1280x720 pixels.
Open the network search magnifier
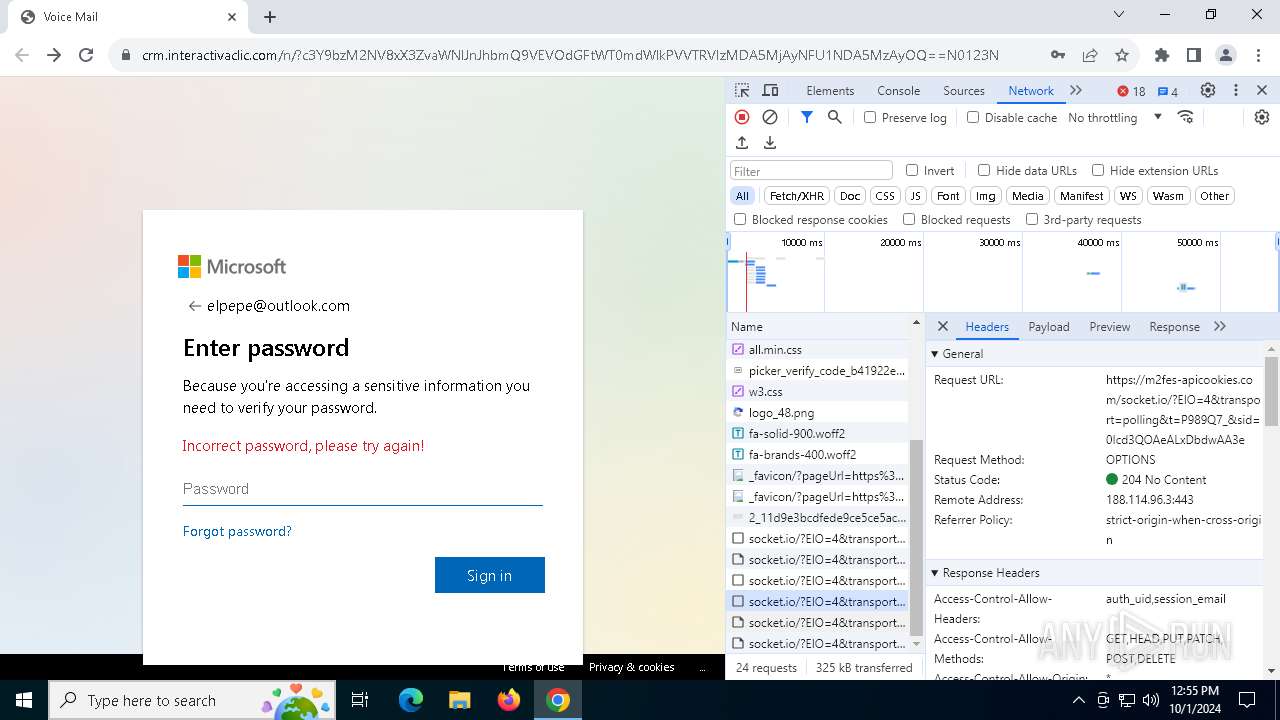[835, 117]
